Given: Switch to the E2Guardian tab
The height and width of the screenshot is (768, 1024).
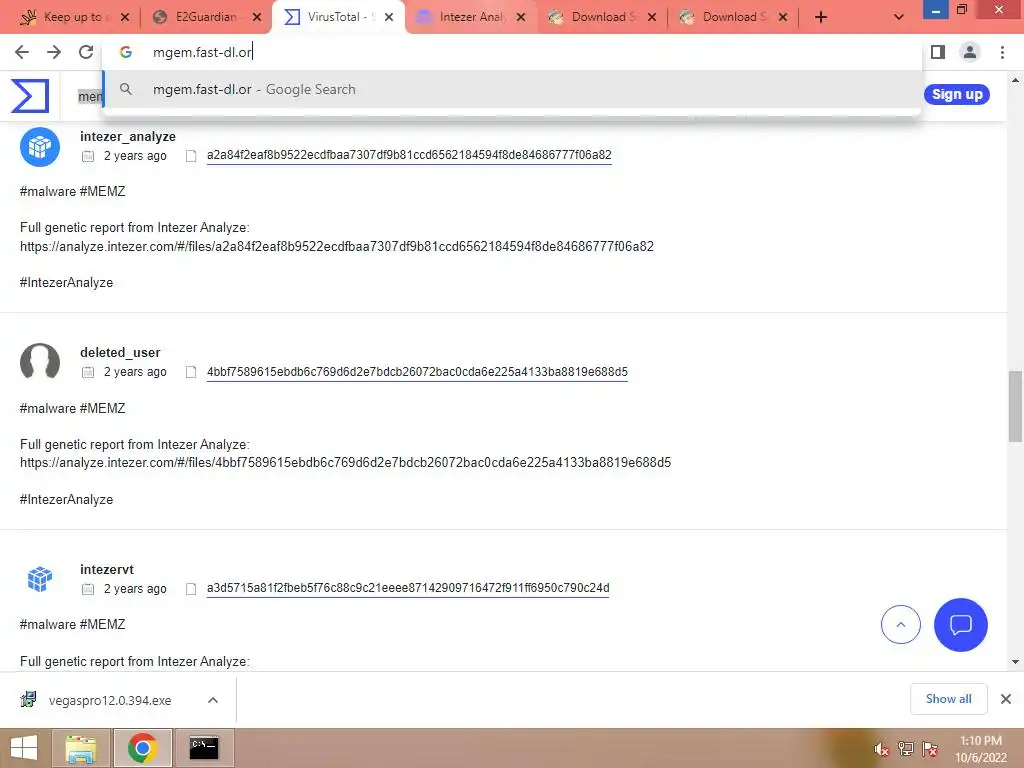Looking at the screenshot, I should (206, 17).
